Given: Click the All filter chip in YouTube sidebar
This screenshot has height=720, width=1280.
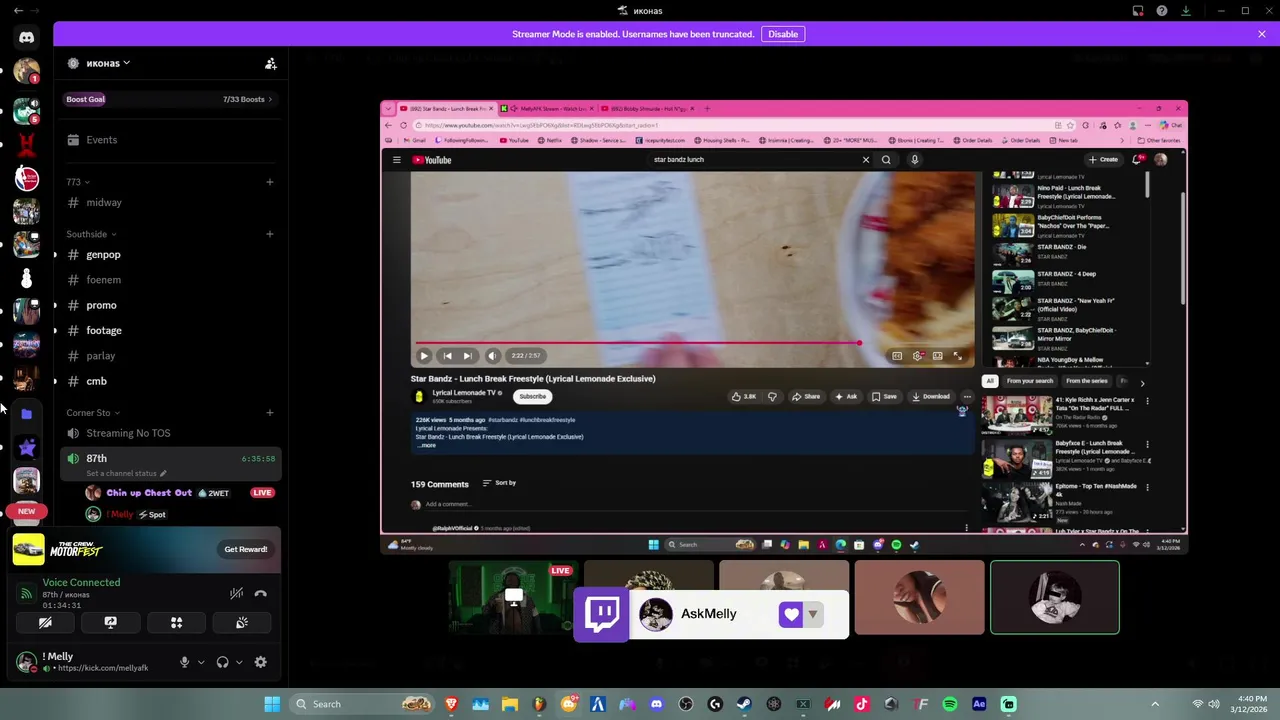Looking at the screenshot, I should [x=990, y=381].
